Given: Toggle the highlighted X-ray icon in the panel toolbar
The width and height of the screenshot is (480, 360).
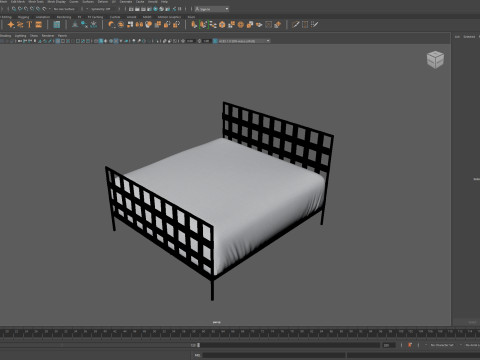Looking at the screenshot, I should (116, 41).
